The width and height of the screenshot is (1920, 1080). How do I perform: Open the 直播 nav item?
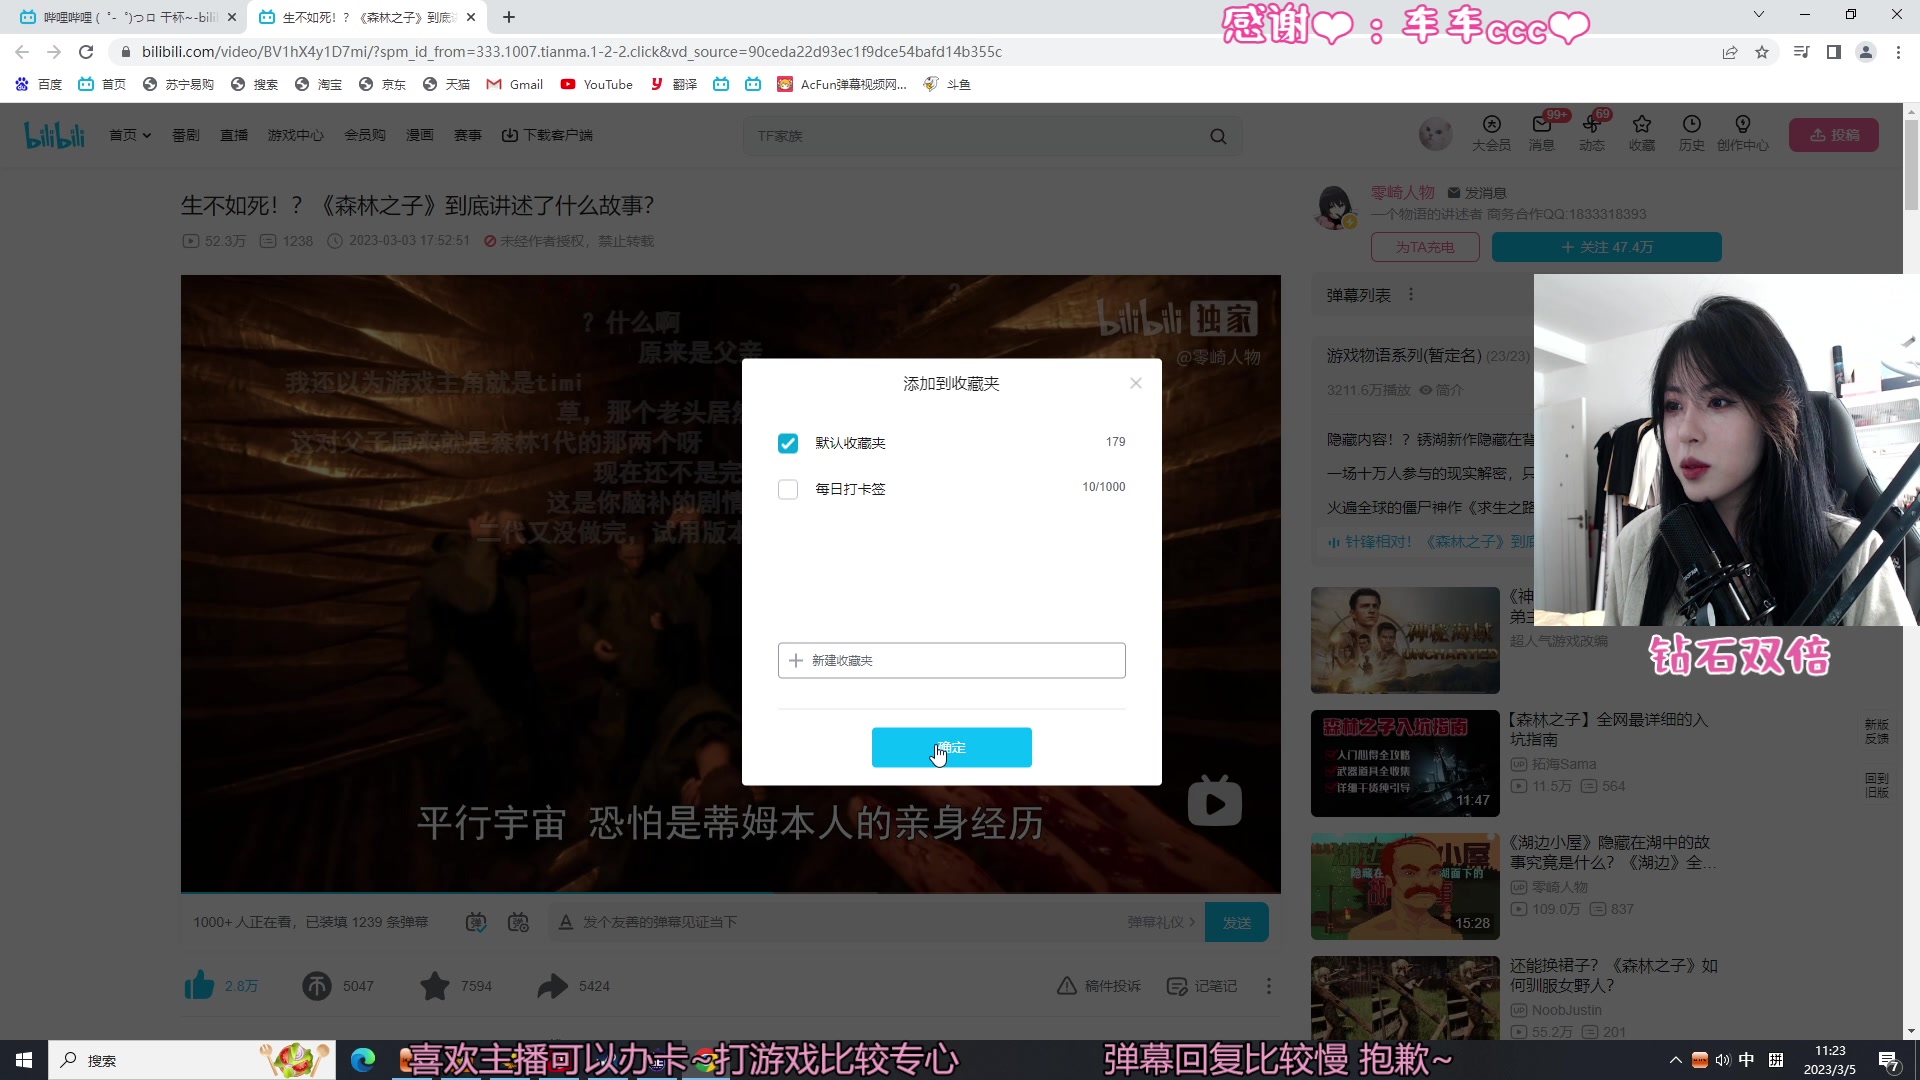[234, 135]
